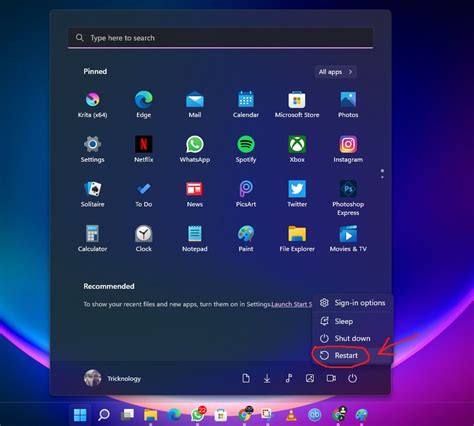Launch Microsoft Store from pinned apps
The height and width of the screenshot is (426, 474).
pos(297,105)
